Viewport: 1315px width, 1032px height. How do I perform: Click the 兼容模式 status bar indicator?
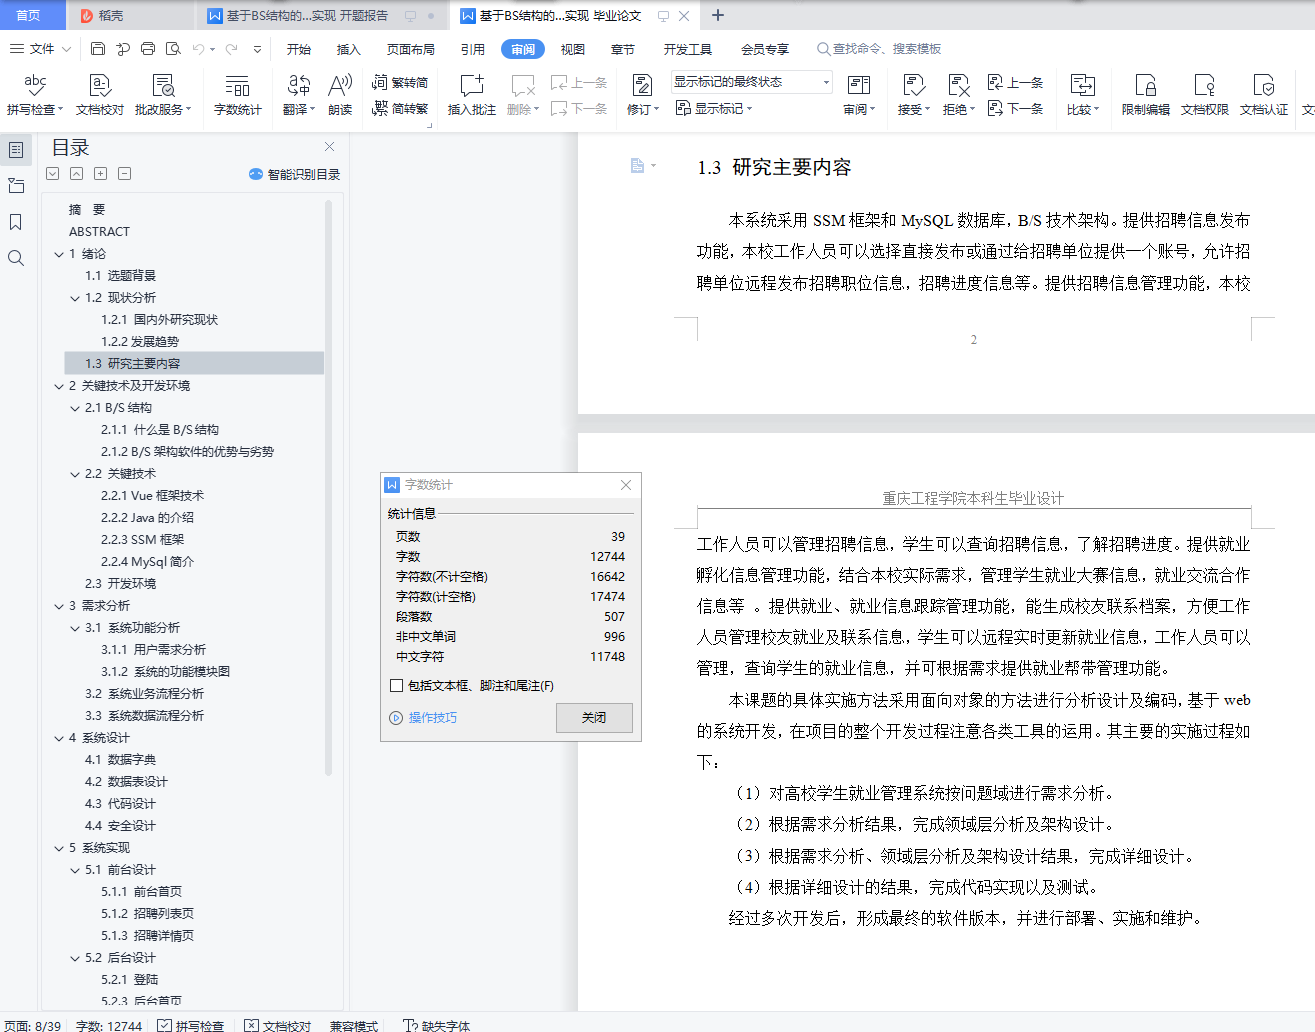coord(354,1025)
